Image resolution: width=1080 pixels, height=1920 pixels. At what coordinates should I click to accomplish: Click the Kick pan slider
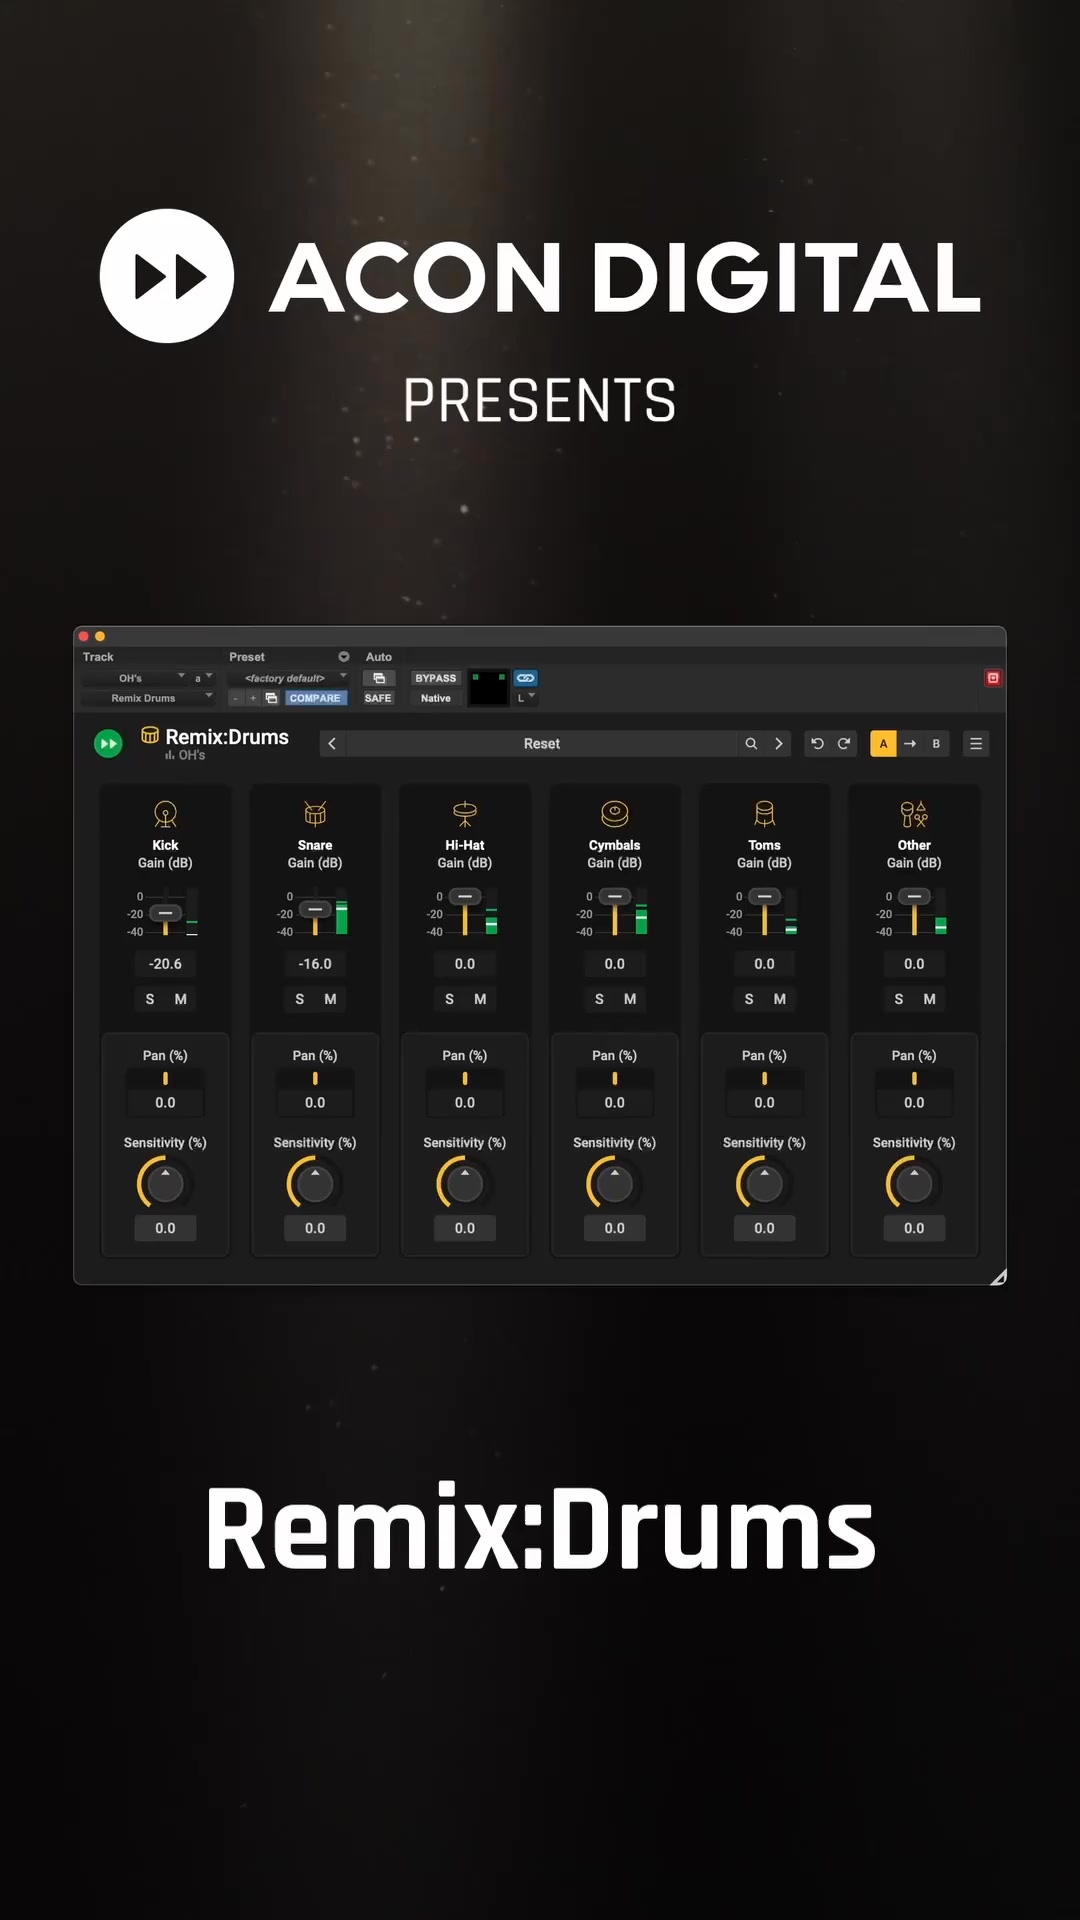pyautogui.click(x=165, y=1079)
